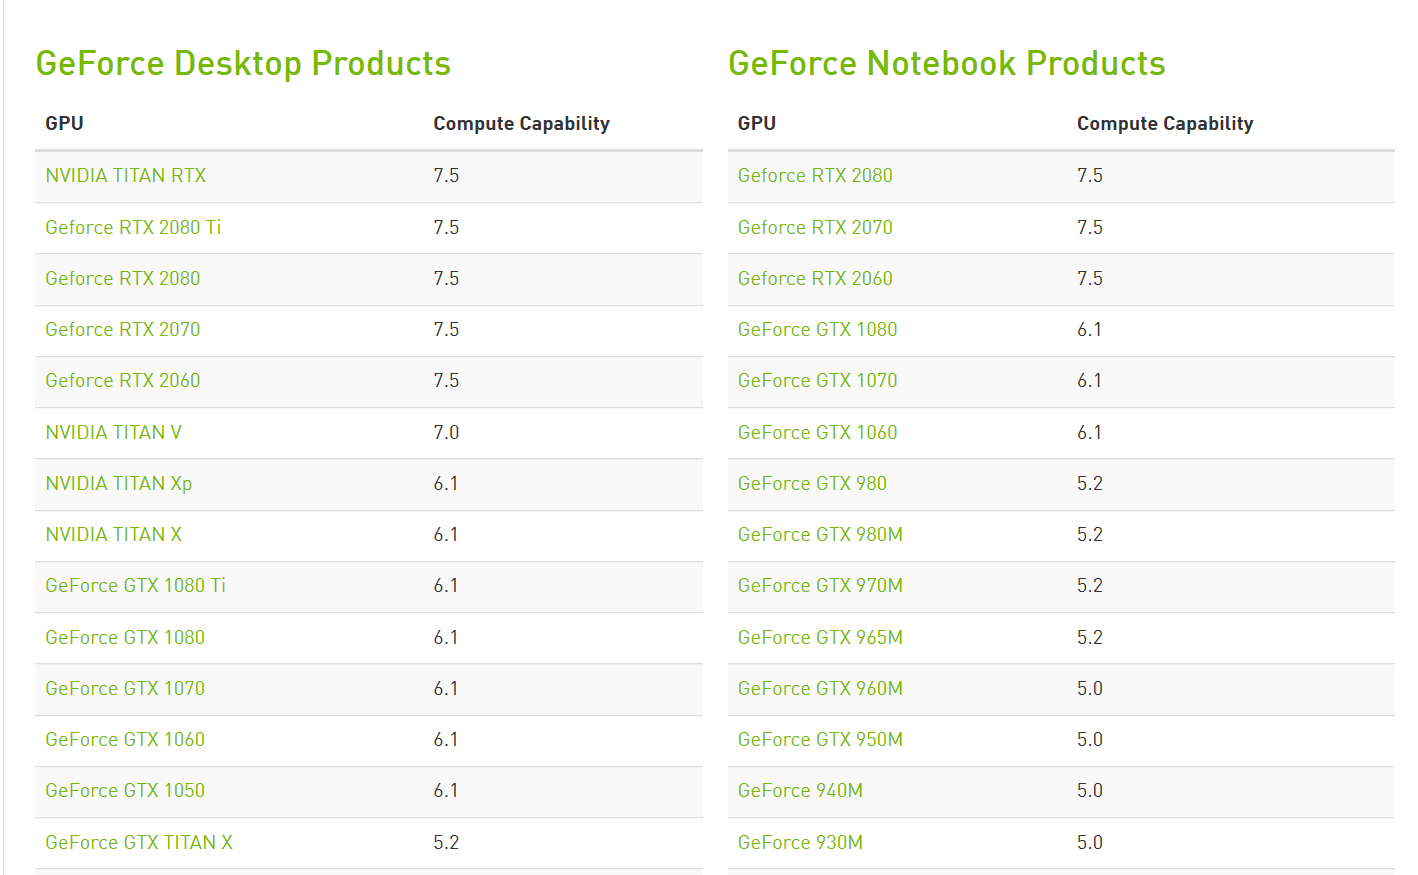Open NVIDIA TITAN V product page
1418x875 pixels.
(x=113, y=433)
